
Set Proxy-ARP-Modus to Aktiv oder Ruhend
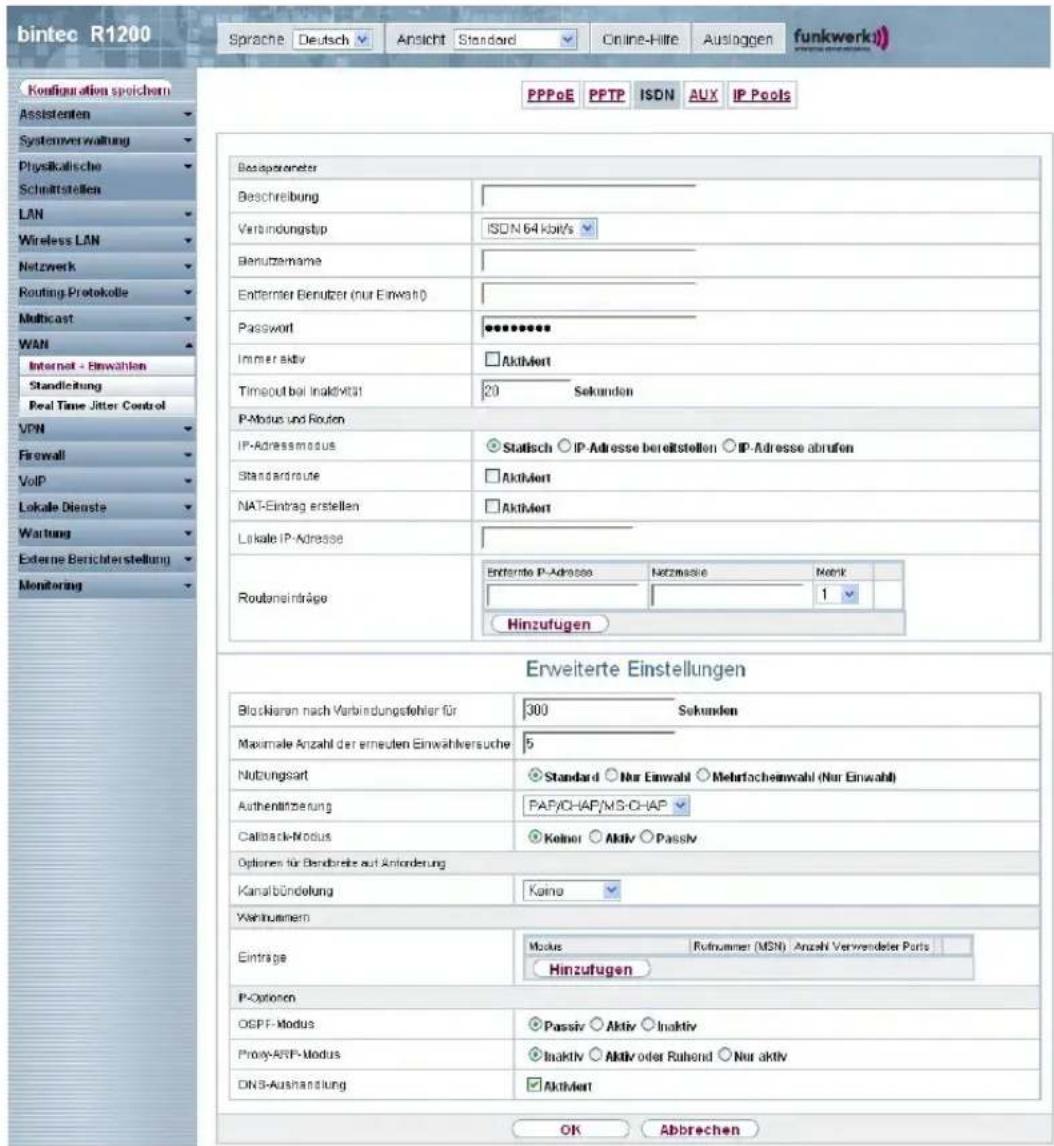[596, 1055]
